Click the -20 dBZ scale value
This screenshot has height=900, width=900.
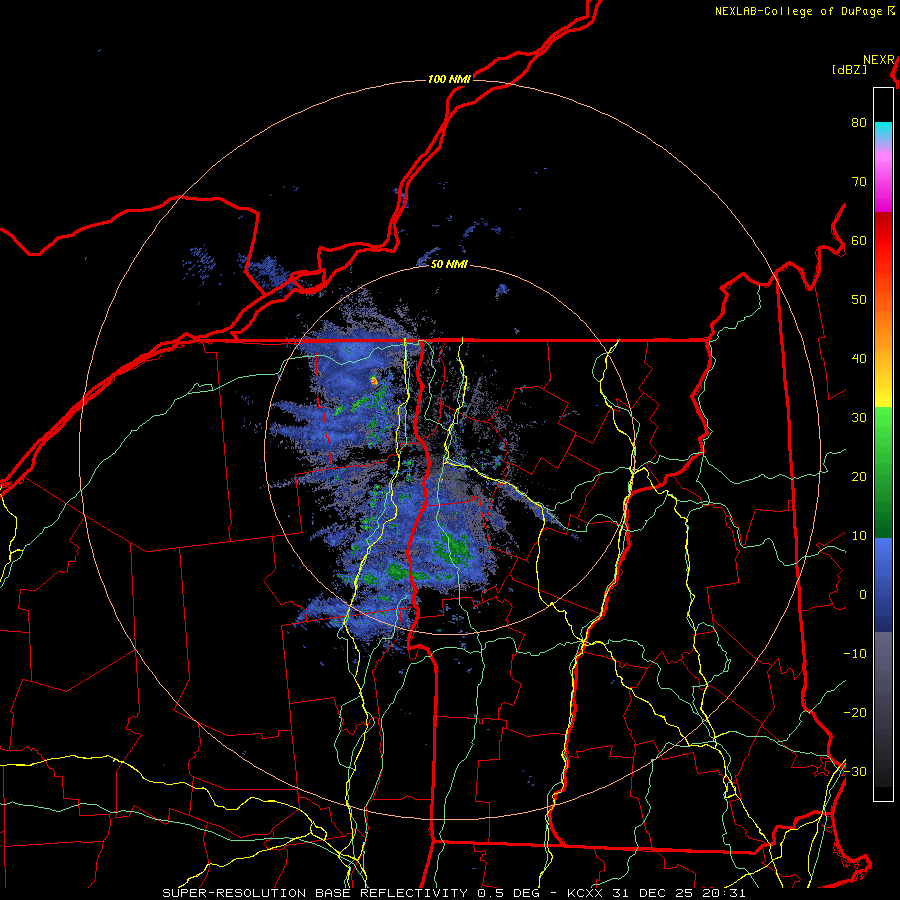coord(855,713)
